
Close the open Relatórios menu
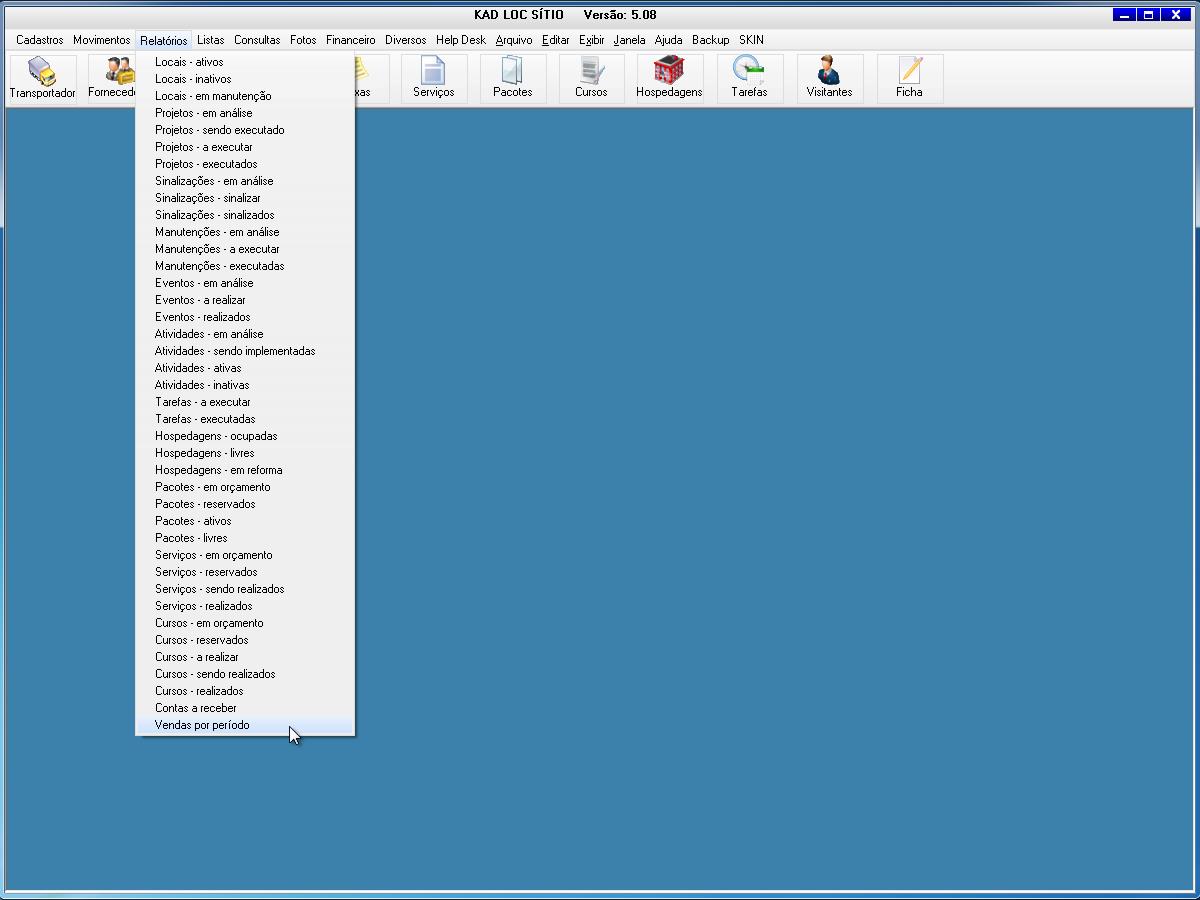point(164,40)
